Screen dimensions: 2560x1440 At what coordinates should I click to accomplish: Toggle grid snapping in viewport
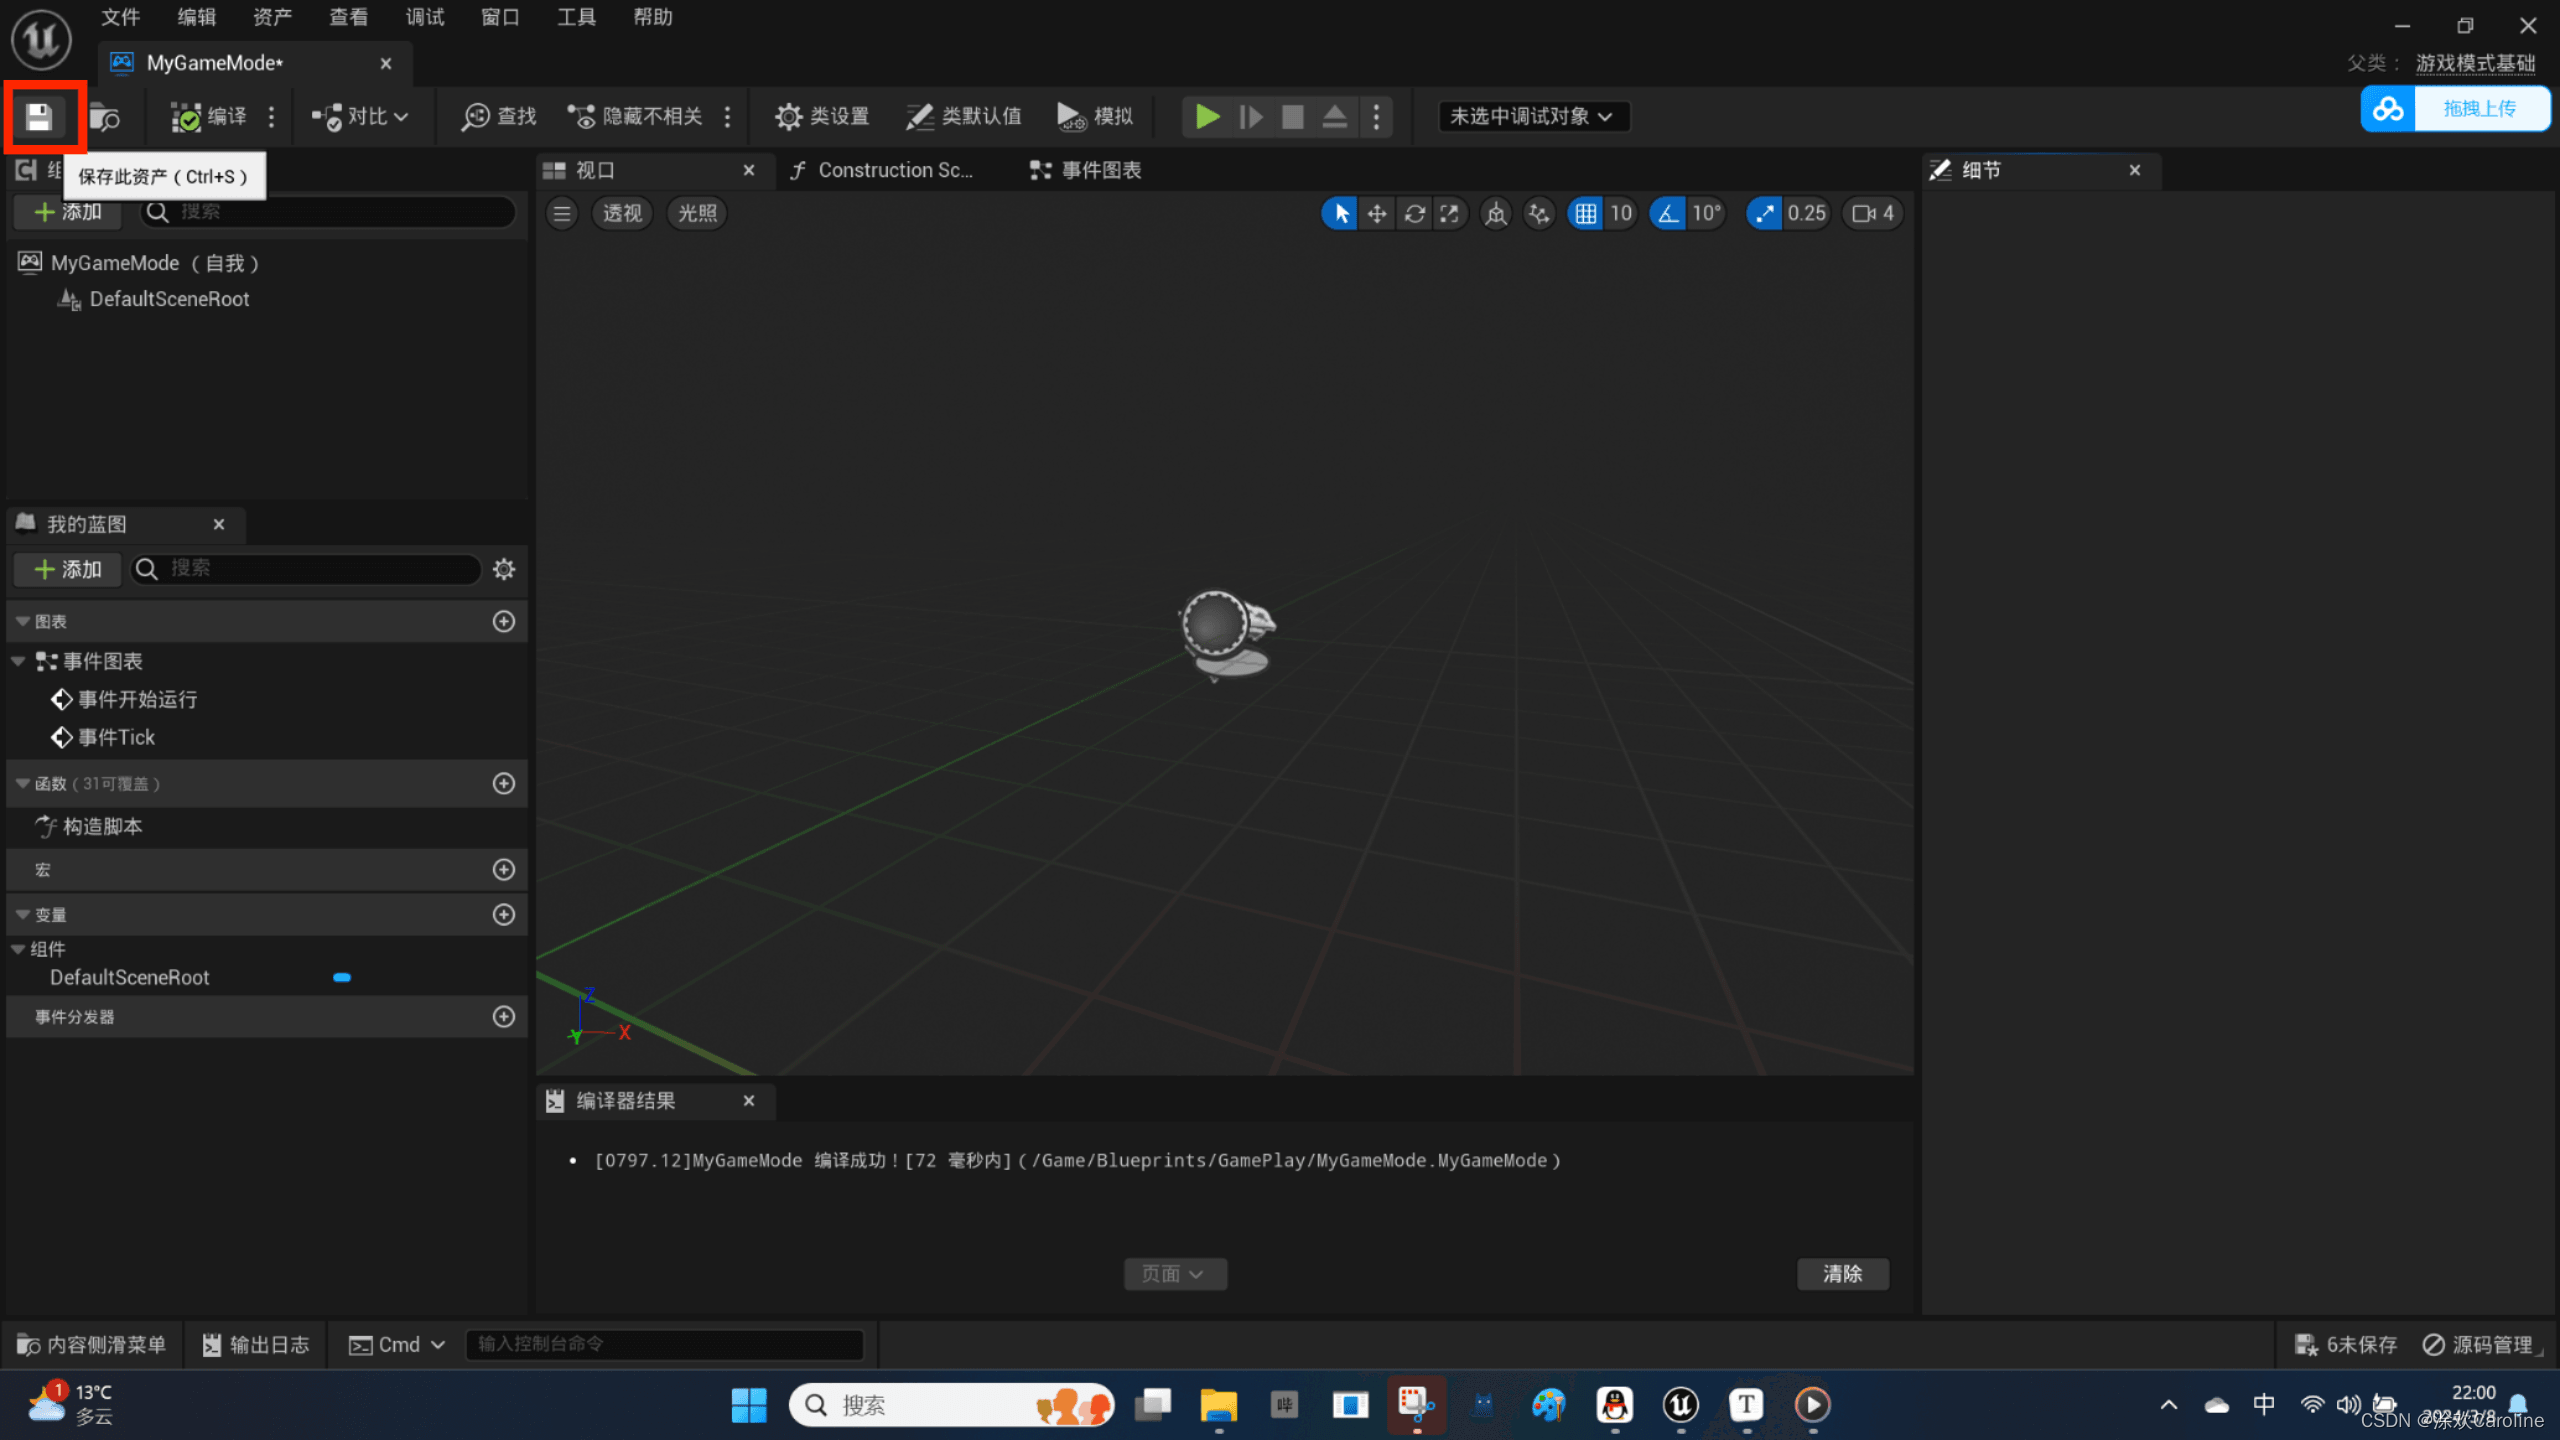click(1586, 213)
